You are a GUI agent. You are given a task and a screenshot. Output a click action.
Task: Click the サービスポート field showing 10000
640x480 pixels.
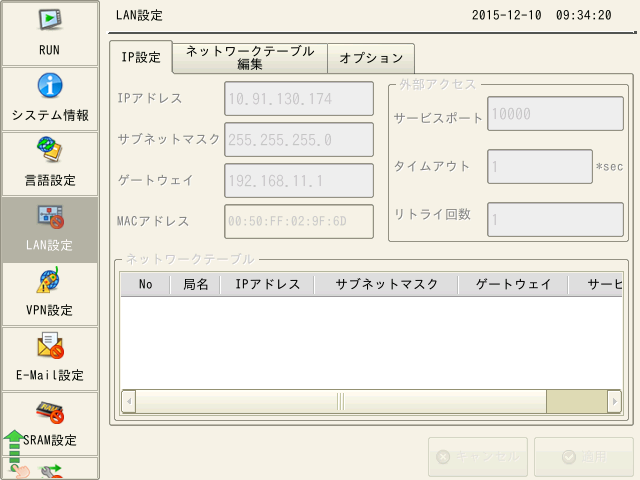pos(555,115)
